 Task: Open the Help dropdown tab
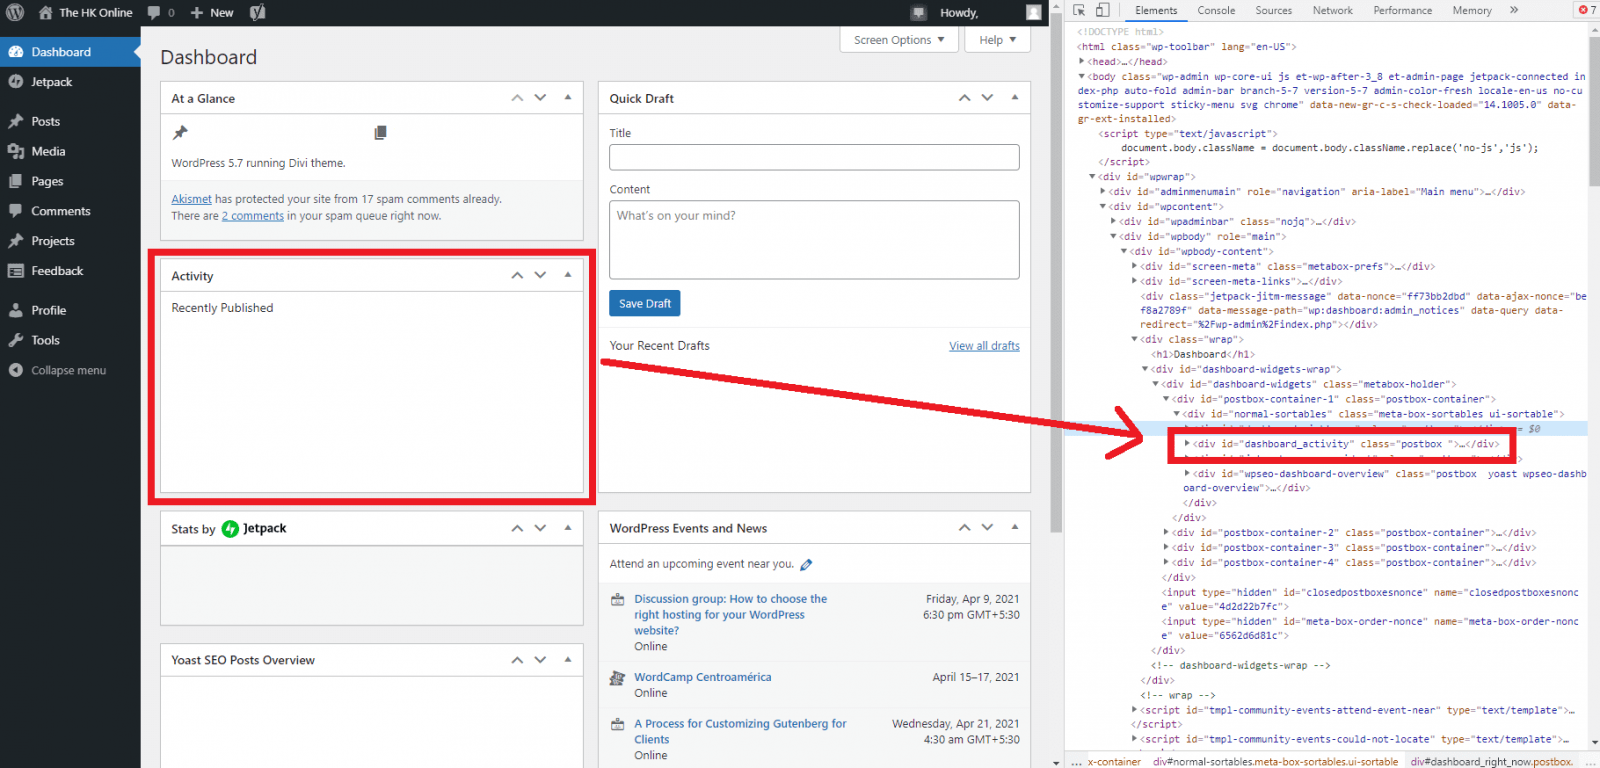tap(997, 40)
